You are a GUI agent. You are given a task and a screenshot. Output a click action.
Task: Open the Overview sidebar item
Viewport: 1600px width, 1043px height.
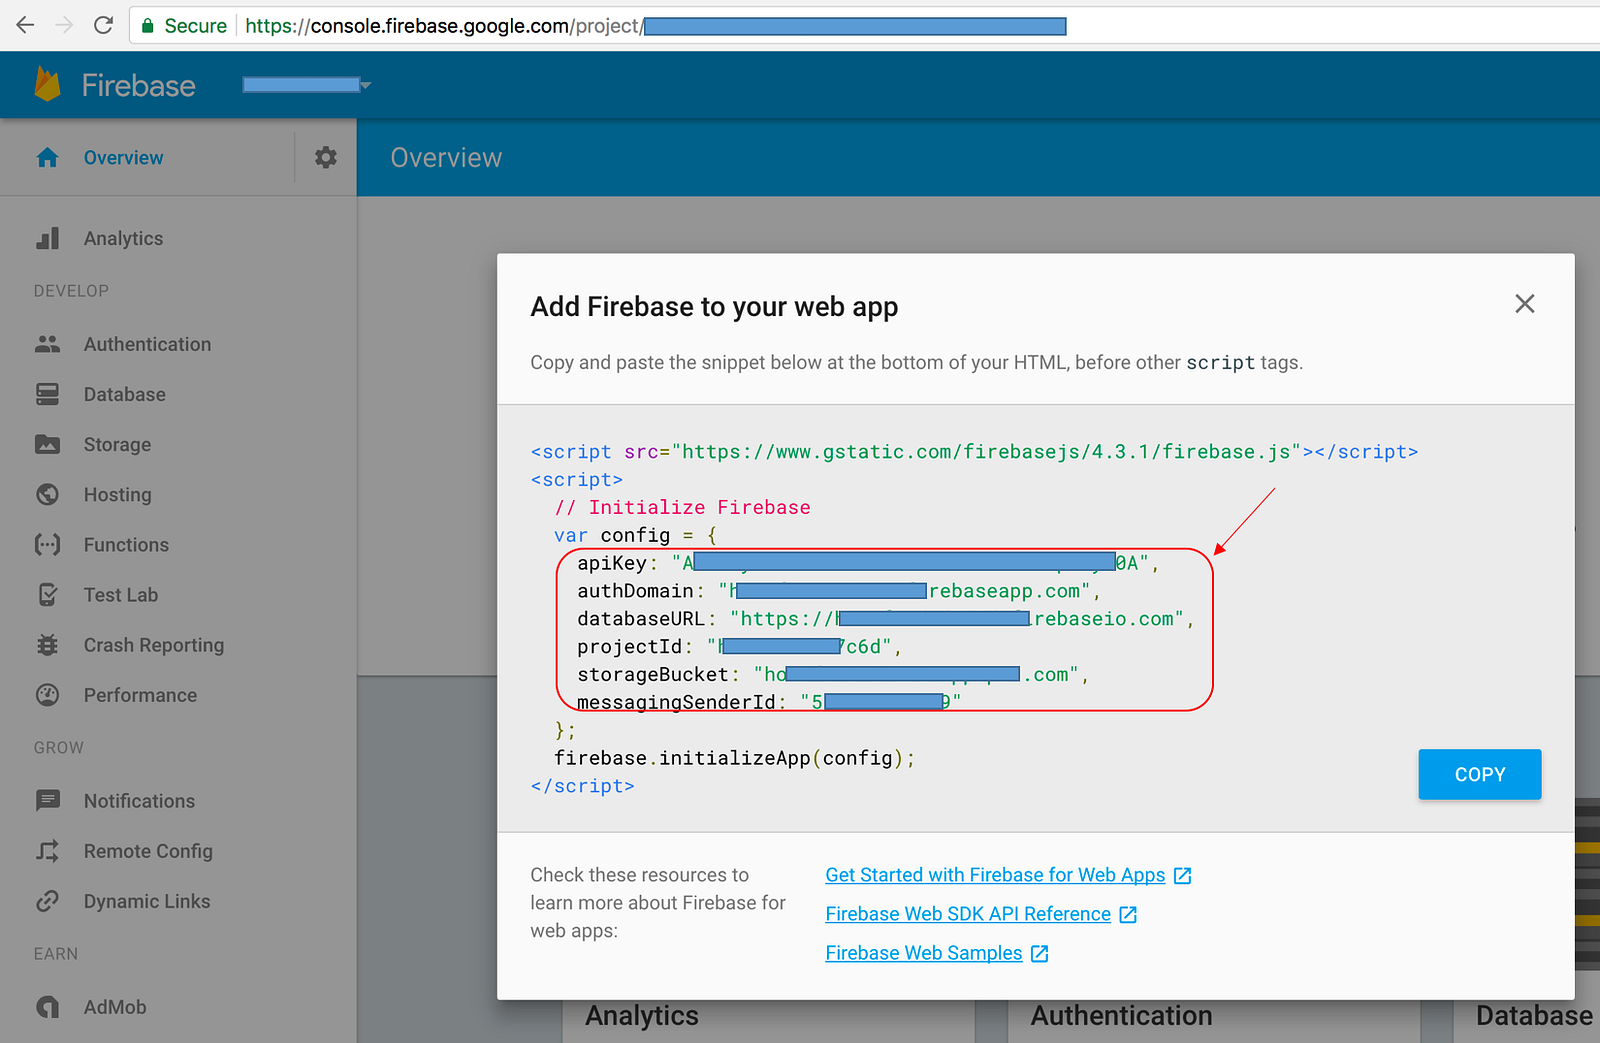(x=123, y=158)
